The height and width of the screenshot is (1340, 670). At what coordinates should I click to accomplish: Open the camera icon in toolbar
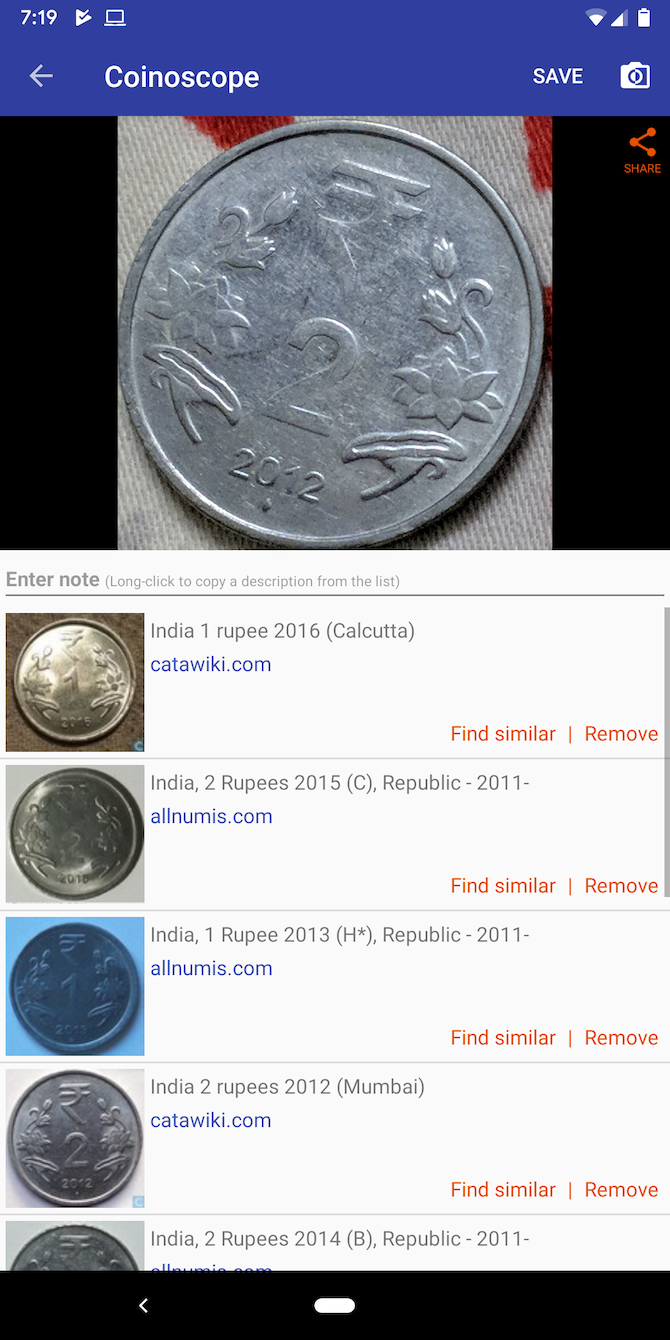tap(635, 76)
